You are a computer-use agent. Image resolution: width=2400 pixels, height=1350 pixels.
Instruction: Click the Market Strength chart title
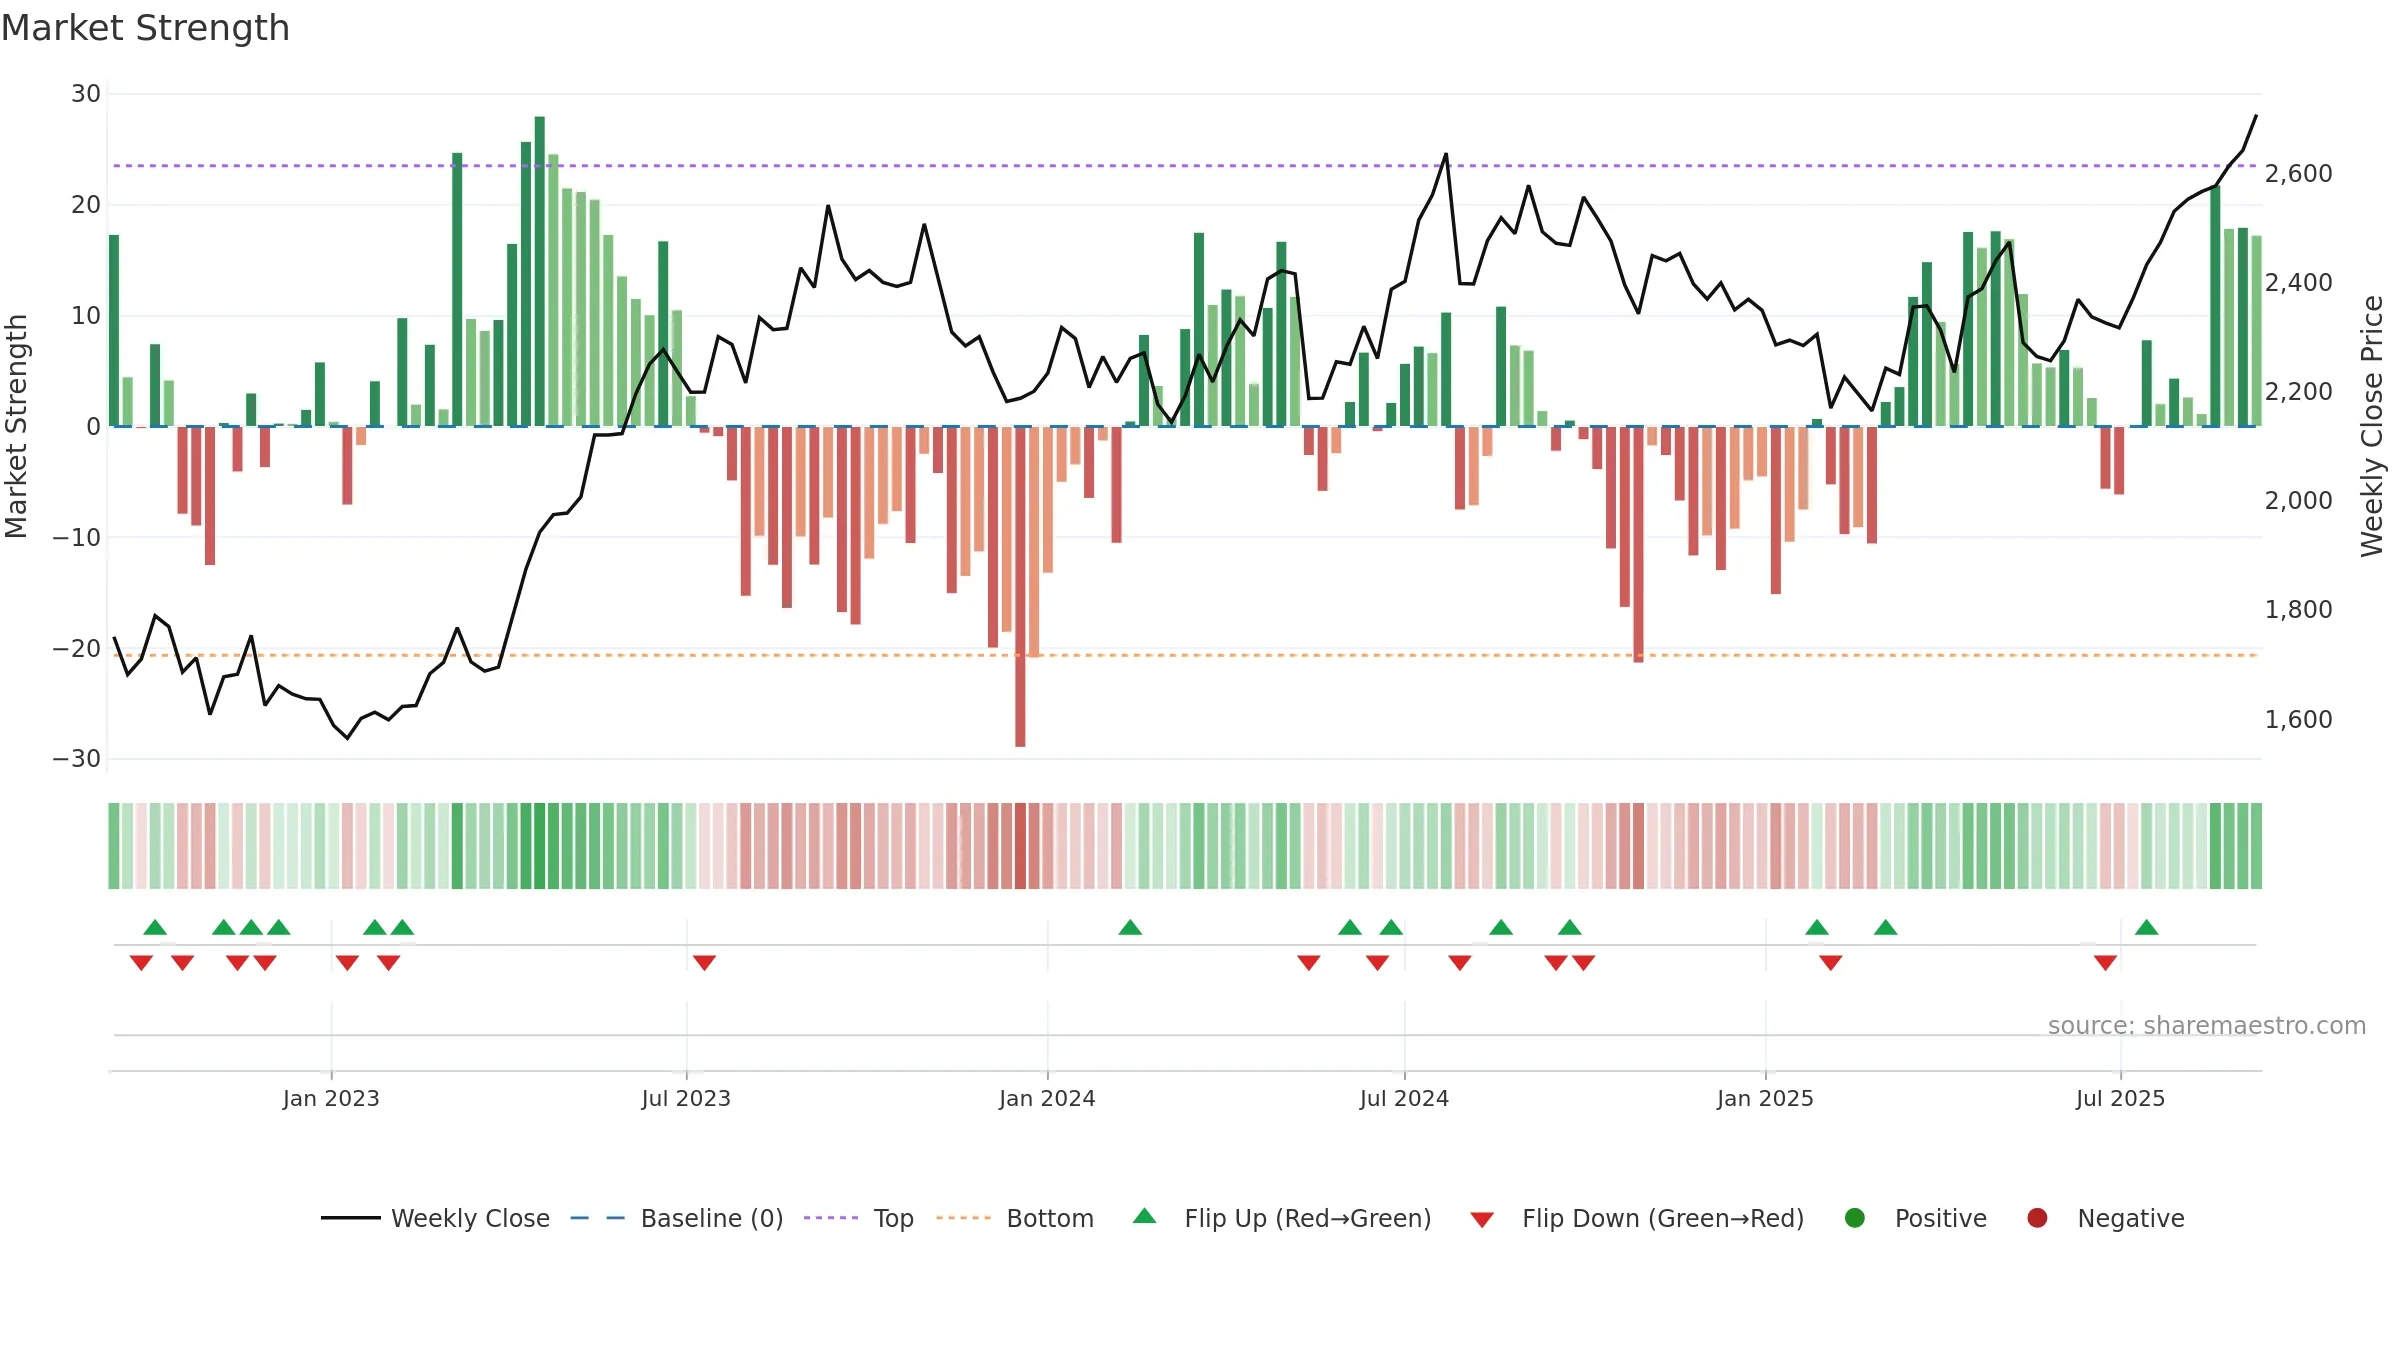[145, 28]
